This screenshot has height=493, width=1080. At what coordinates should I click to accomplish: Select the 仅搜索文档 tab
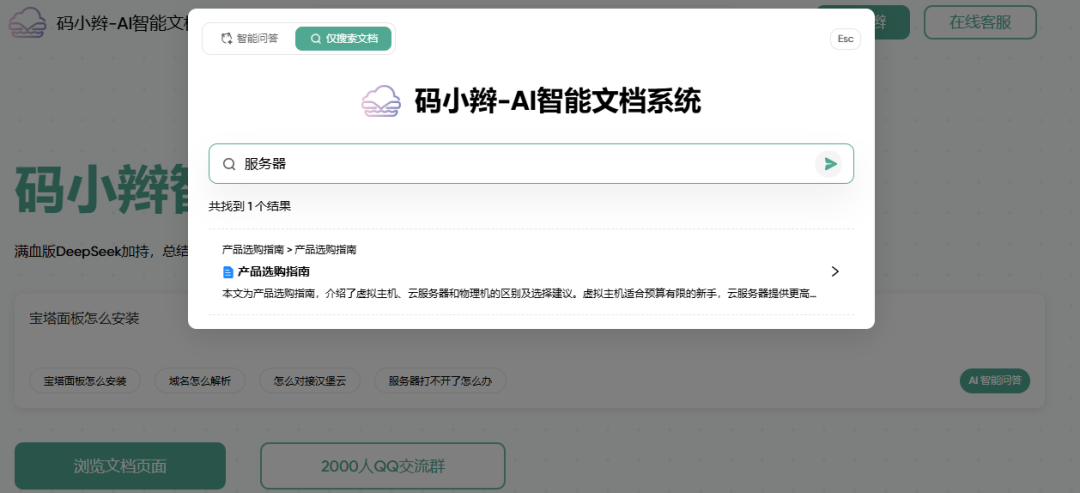pyautogui.click(x=343, y=39)
